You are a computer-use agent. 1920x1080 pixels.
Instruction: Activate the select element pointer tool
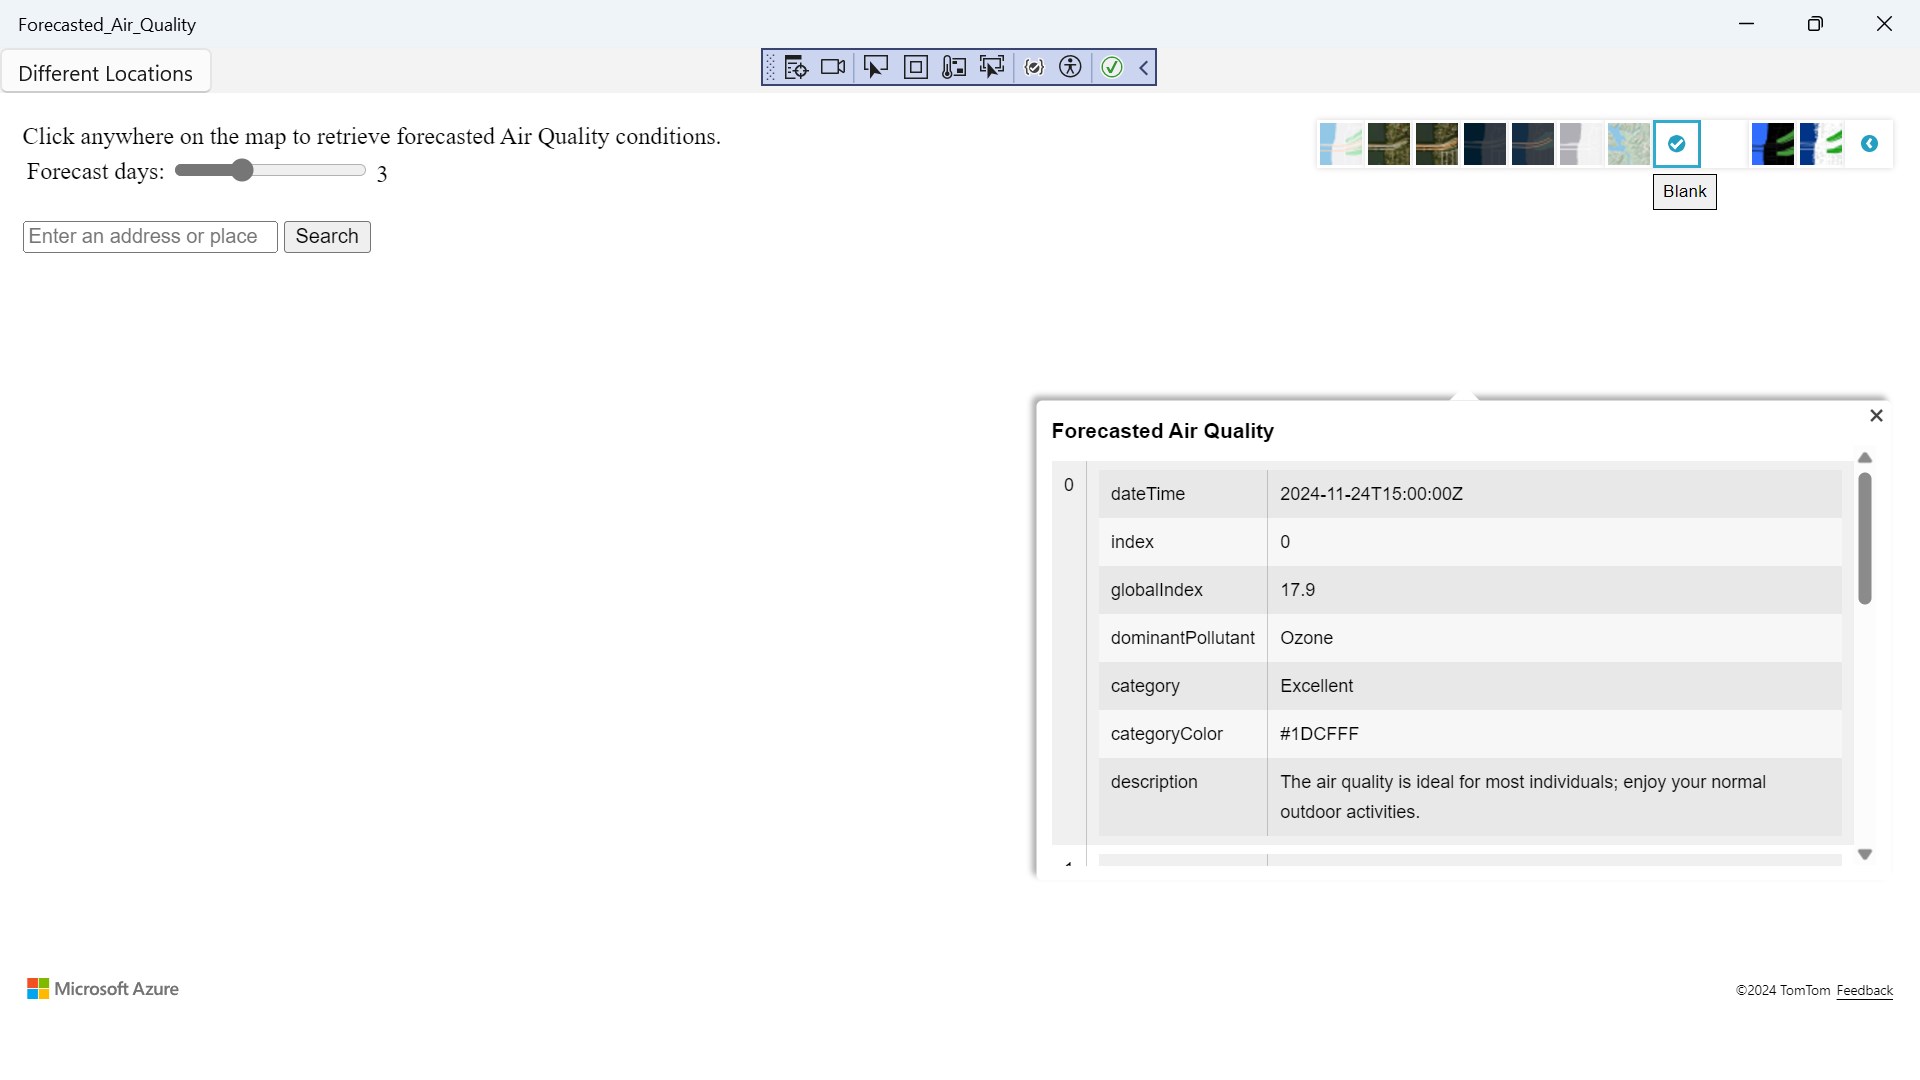click(875, 68)
